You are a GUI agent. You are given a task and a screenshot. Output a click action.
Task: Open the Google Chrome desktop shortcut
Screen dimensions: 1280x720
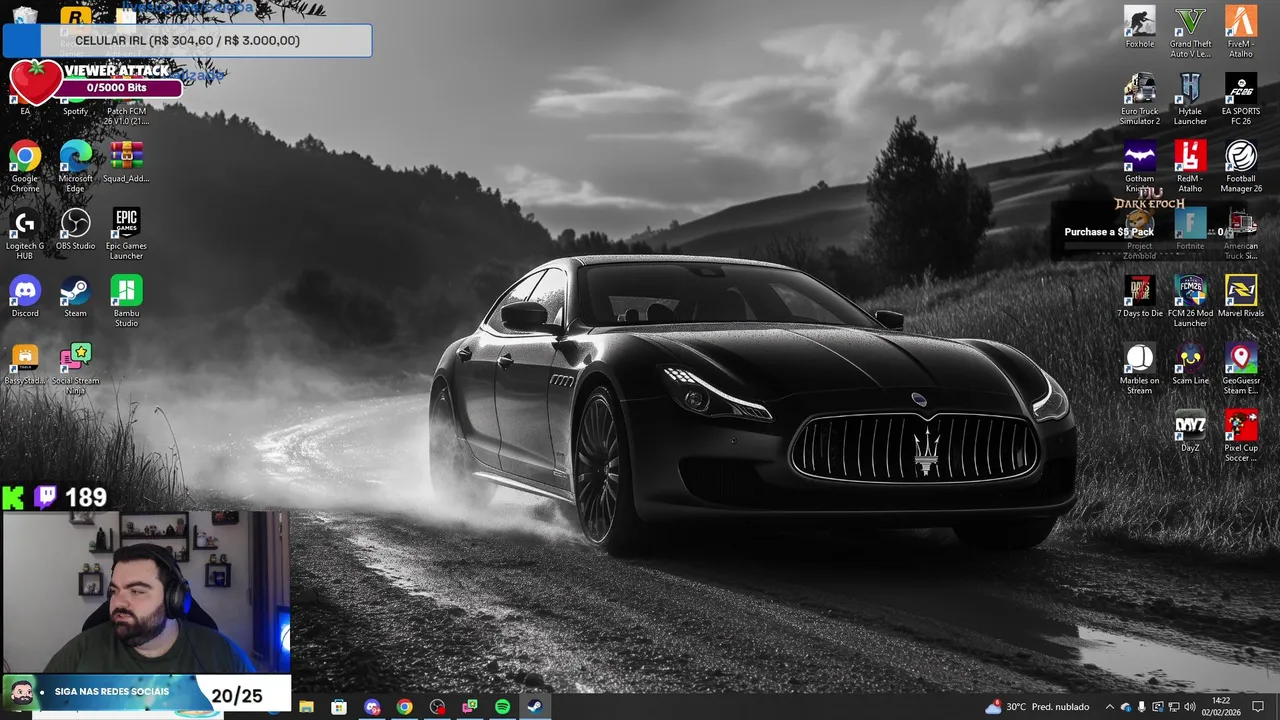[x=25, y=166]
